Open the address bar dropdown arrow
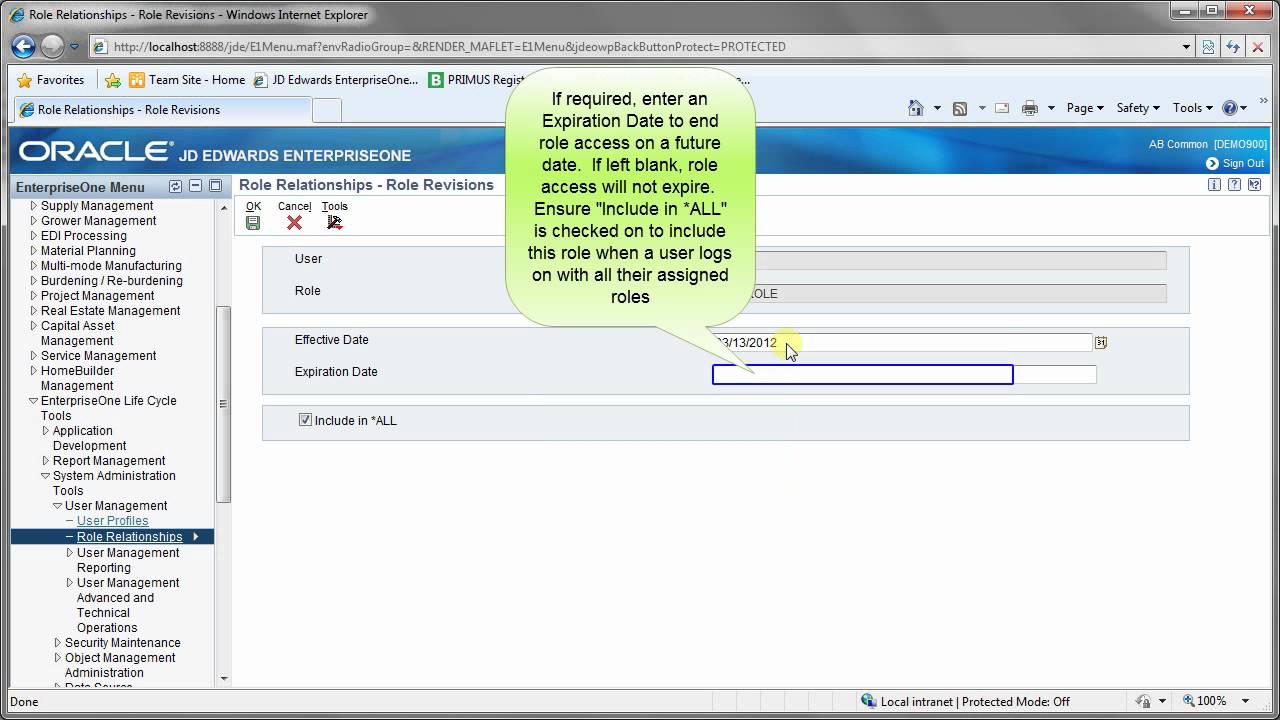 tap(1186, 46)
